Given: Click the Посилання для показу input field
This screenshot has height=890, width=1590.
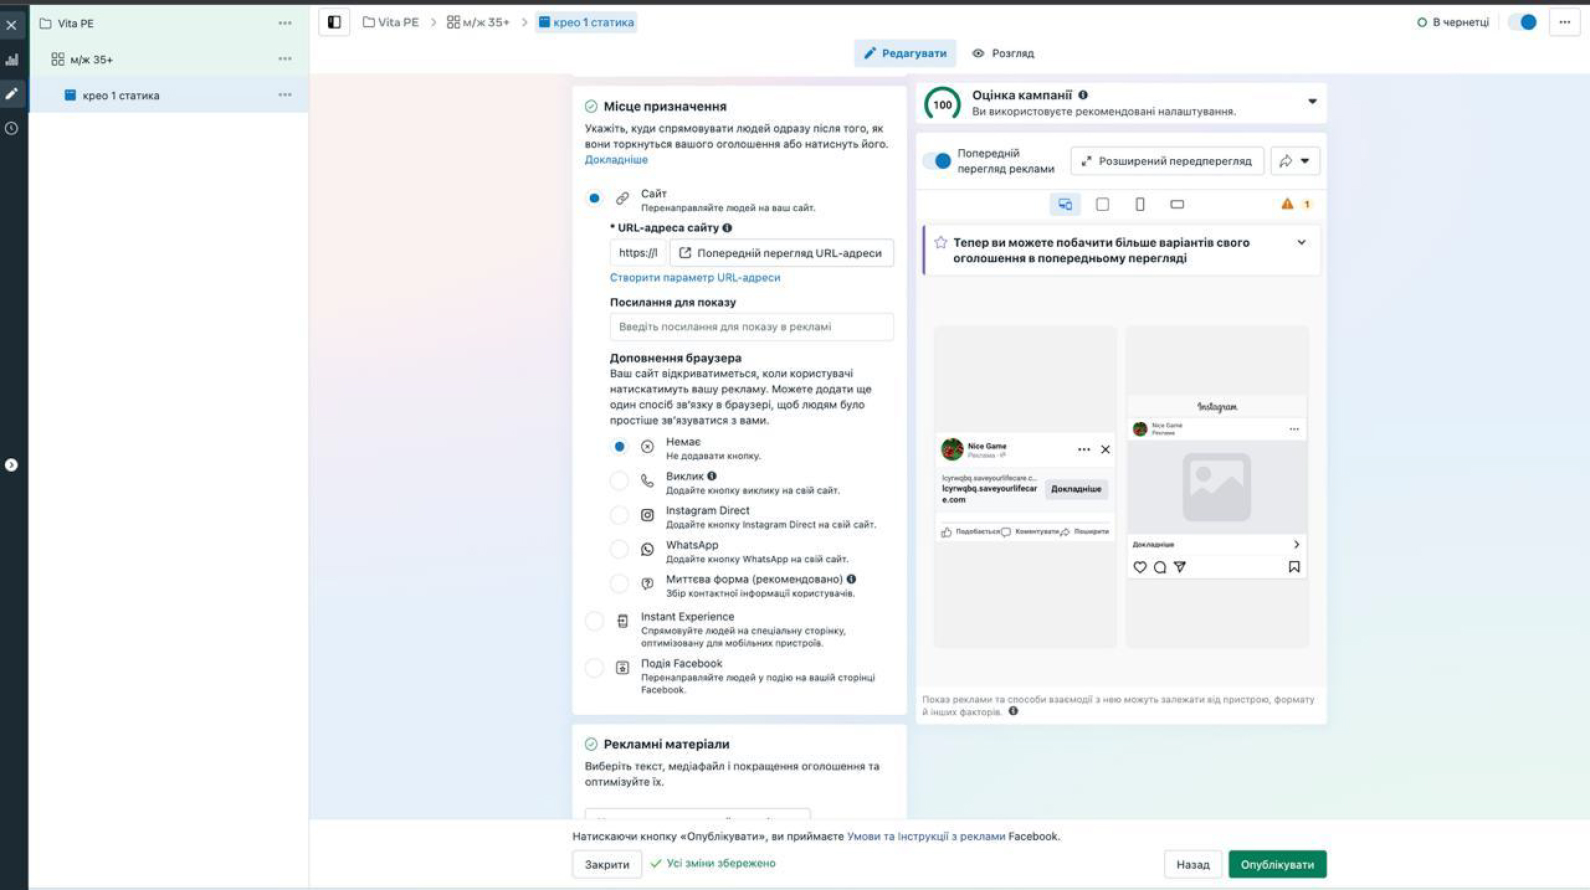Looking at the screenshot, I should coord(751,327).
